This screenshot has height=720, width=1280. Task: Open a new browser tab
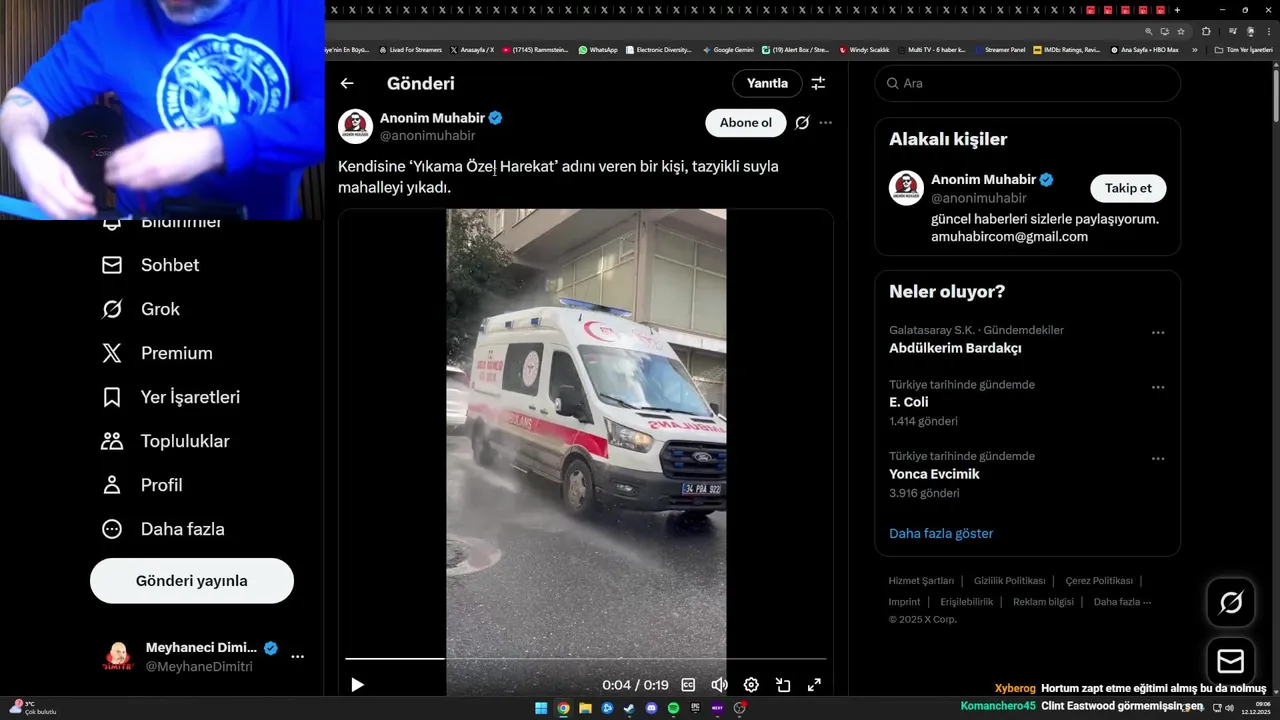1177,10
